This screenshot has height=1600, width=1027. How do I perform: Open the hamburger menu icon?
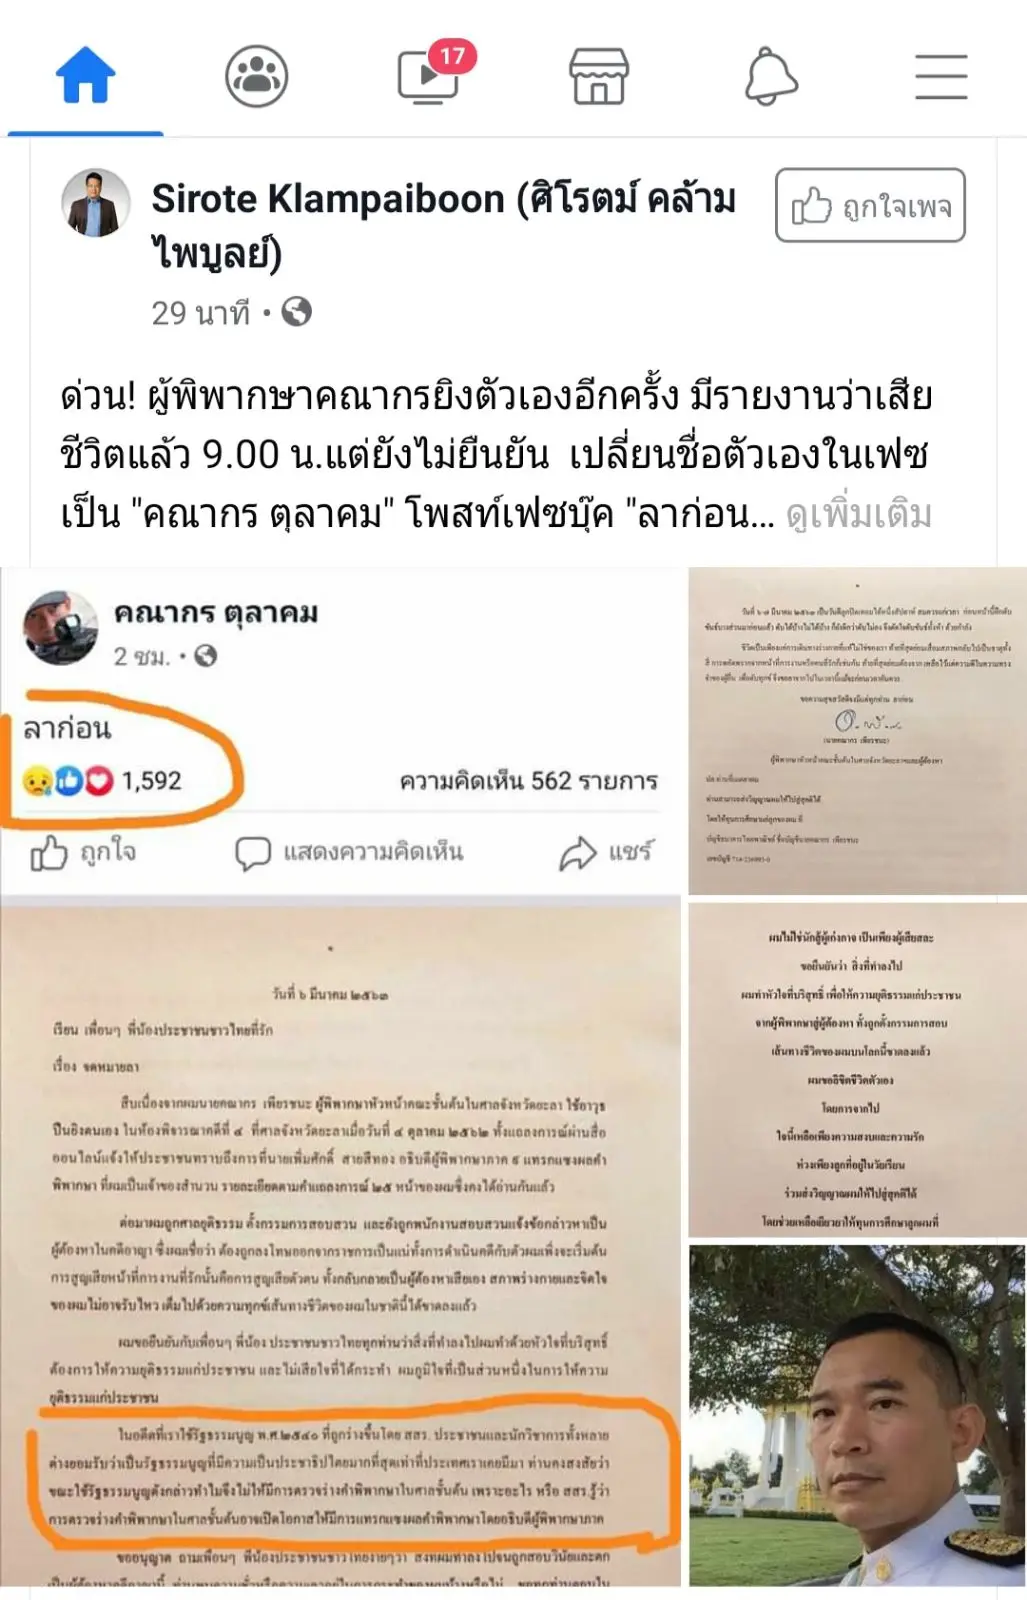pos(942,76)
